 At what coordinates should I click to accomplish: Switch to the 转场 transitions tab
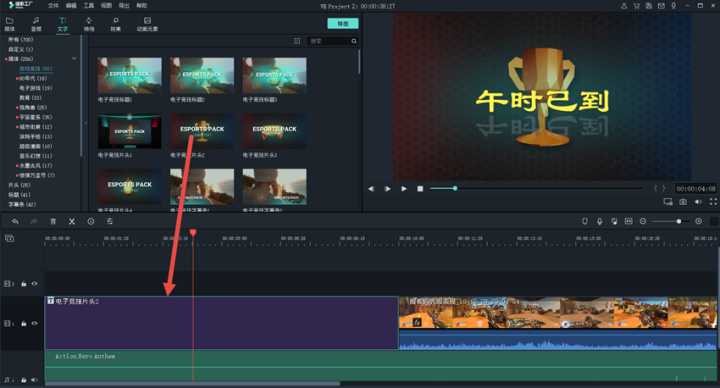(x=89, y=24)
